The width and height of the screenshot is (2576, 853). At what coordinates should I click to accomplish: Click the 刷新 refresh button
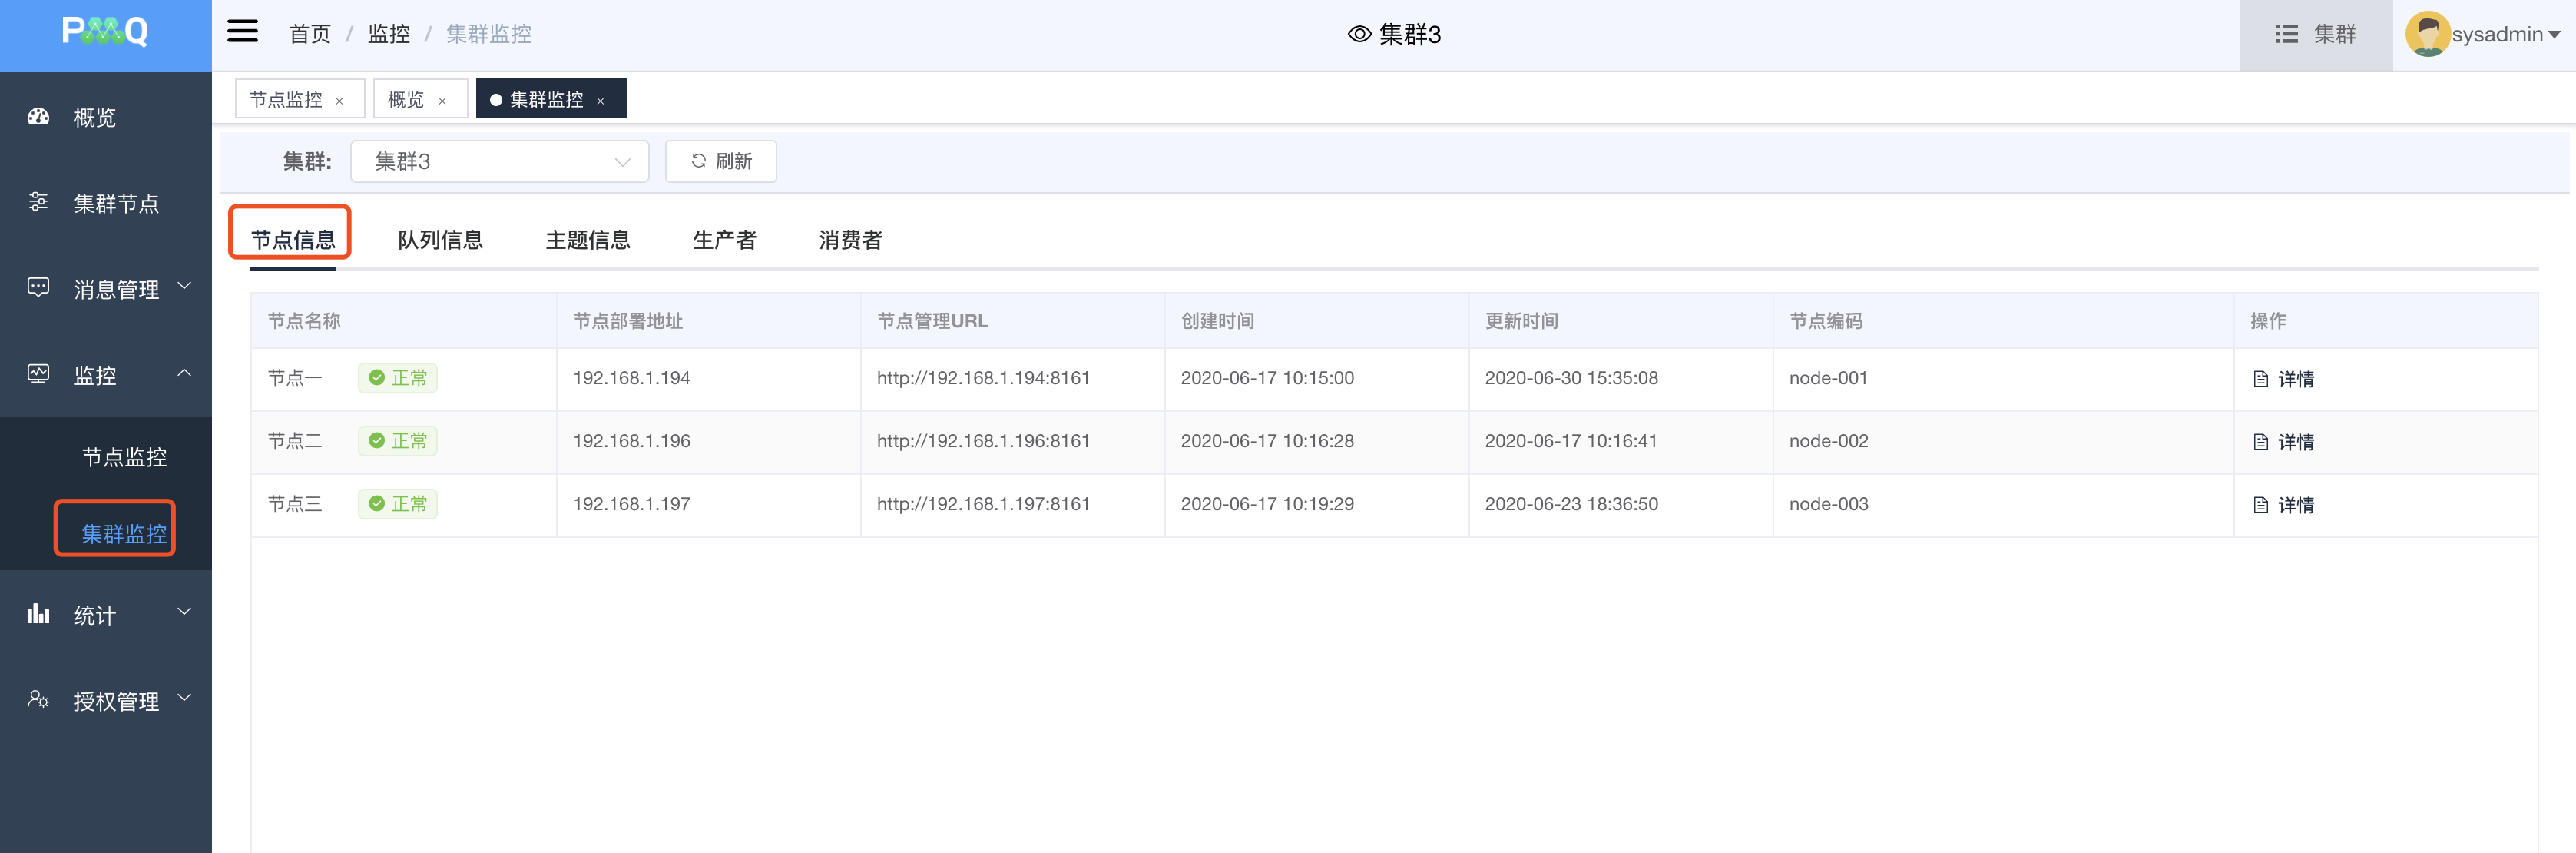pyautogui.click(x=720, y=162)
